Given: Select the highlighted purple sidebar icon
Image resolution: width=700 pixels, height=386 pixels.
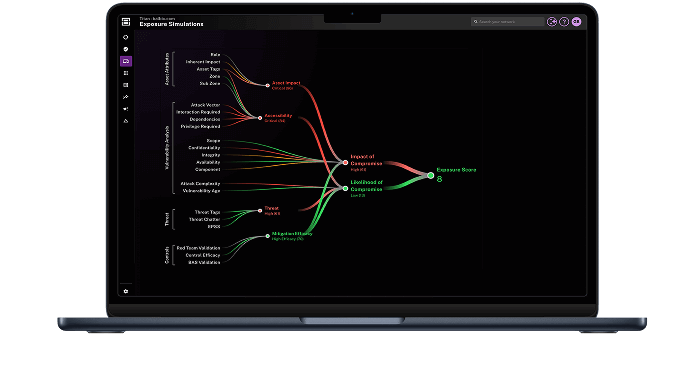Looking at the screenshot, I should (126, 61).
